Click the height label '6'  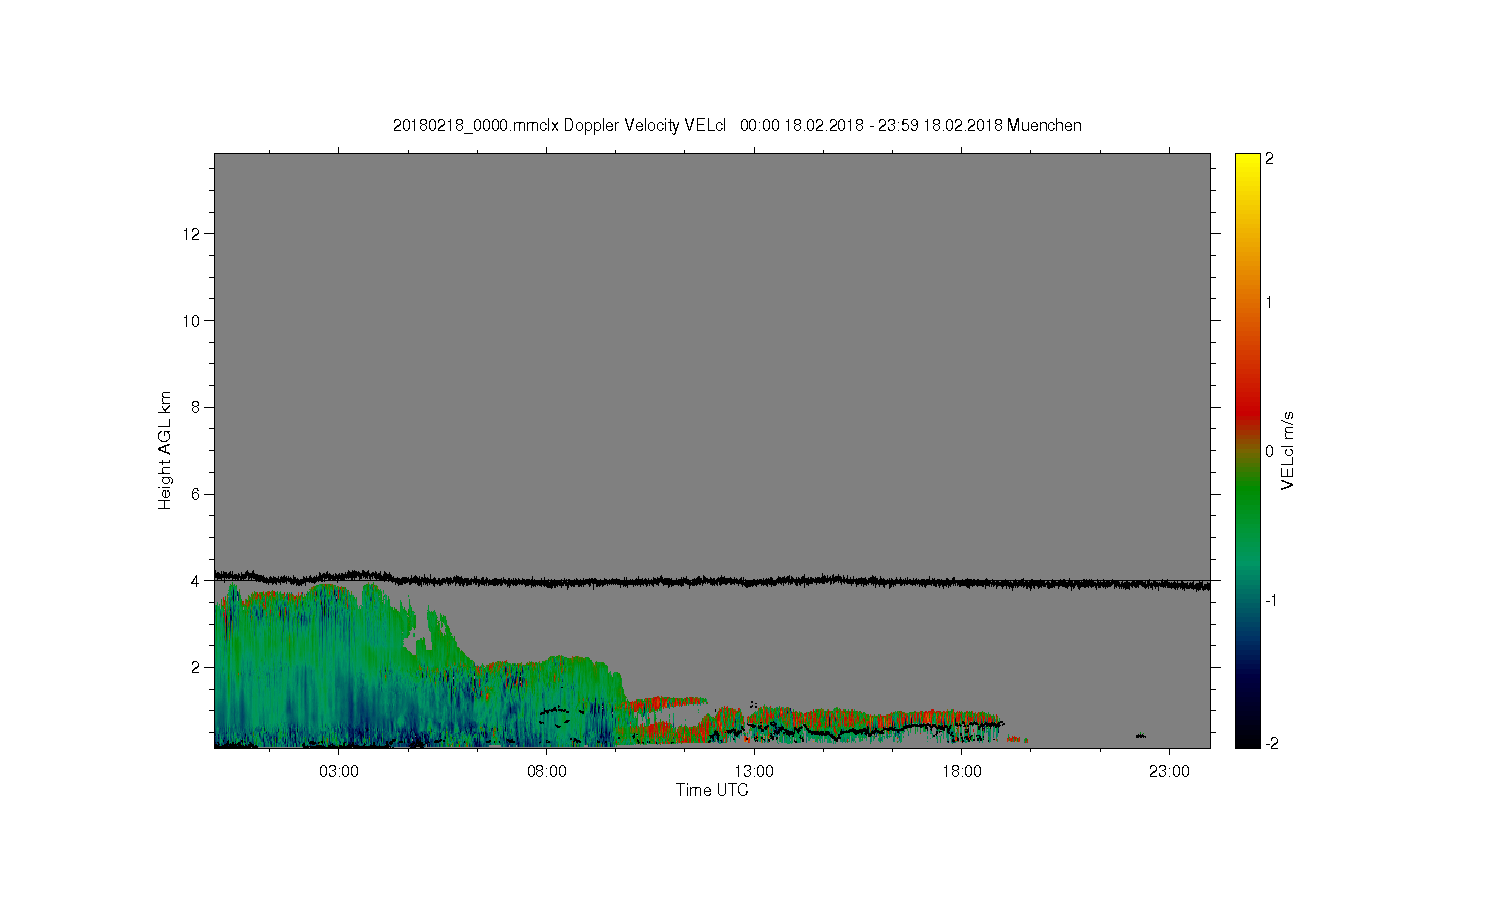(196, 494)
